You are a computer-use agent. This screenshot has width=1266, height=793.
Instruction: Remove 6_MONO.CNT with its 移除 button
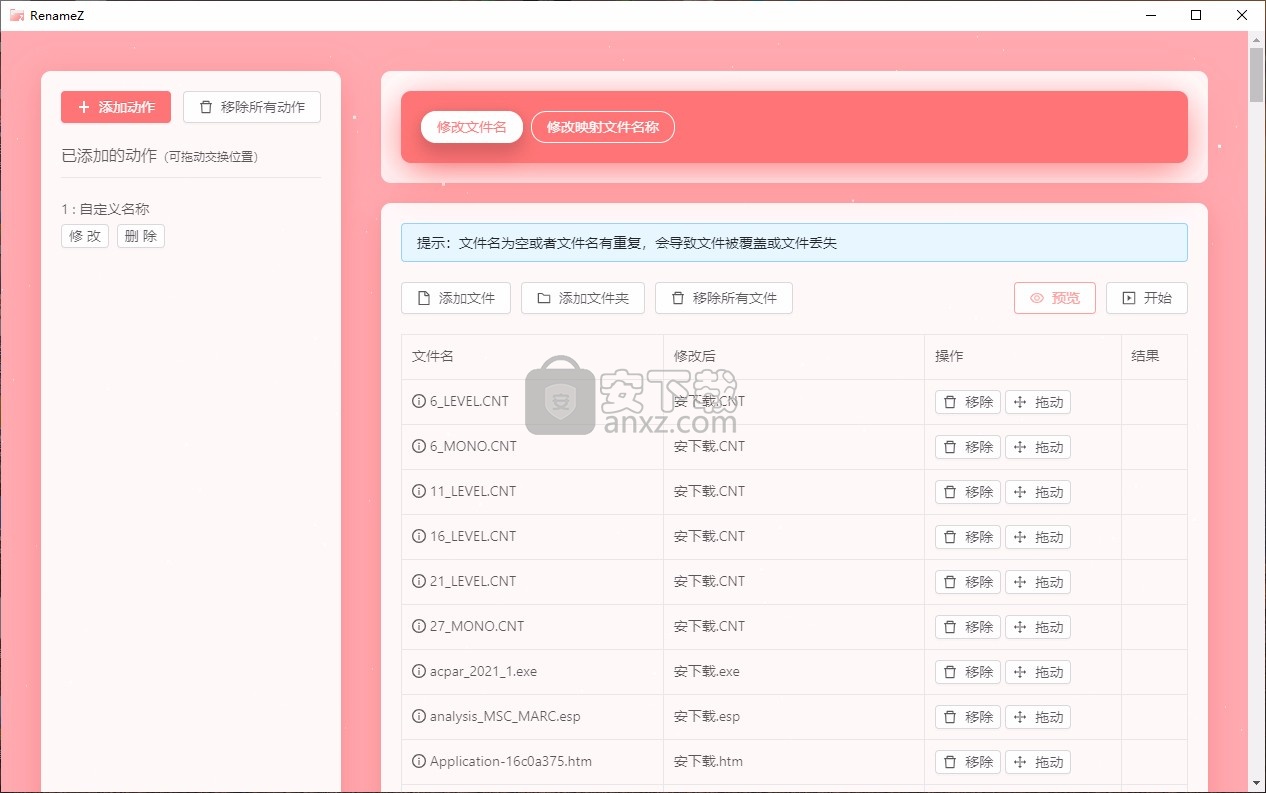pos(968,447)
